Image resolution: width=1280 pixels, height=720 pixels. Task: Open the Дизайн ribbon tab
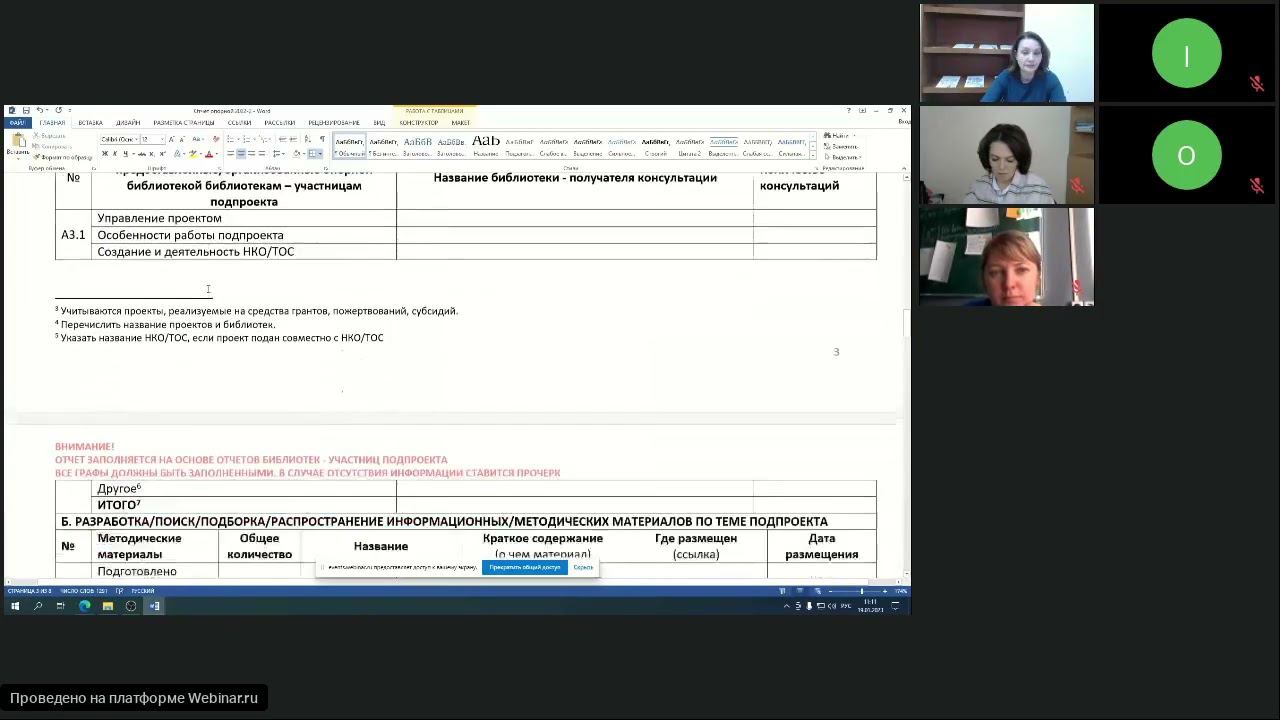pyautogui.click(x=128, y=123)
